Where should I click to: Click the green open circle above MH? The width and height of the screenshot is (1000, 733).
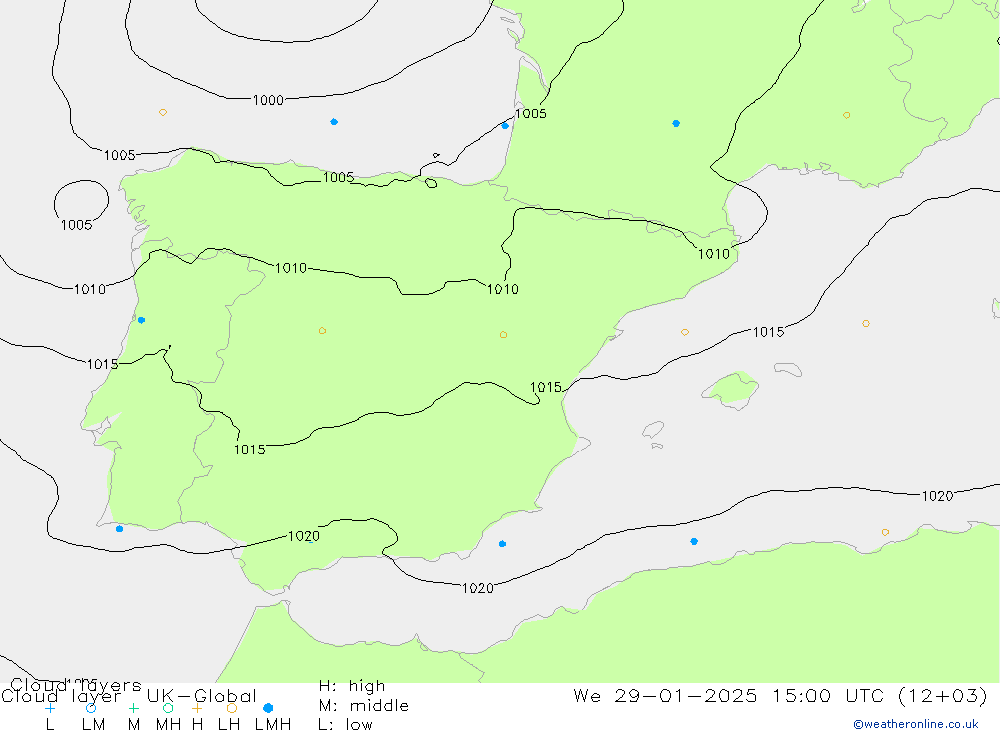(168, 708)
